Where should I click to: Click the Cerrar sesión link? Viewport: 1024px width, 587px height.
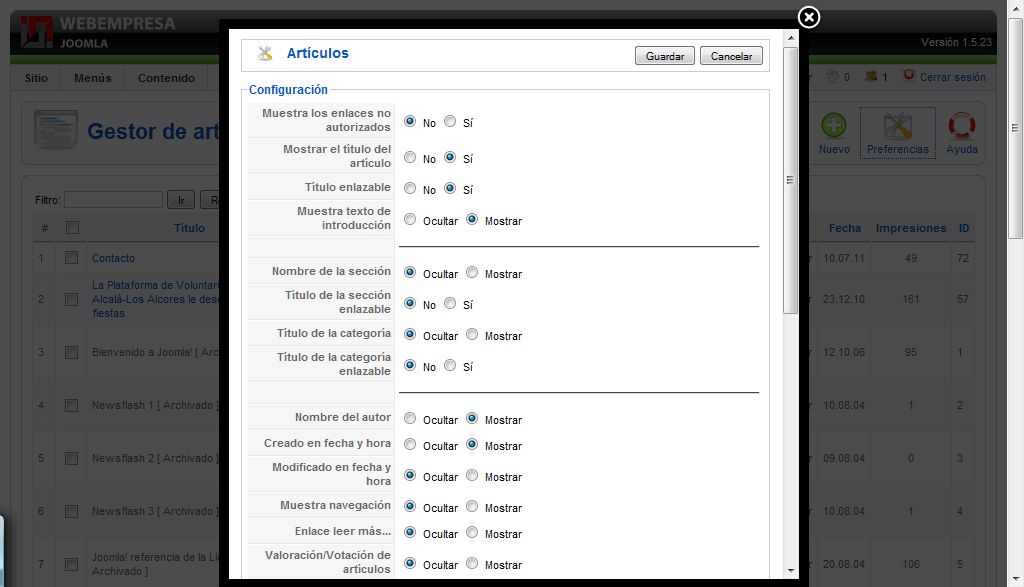tap(953, 77)
